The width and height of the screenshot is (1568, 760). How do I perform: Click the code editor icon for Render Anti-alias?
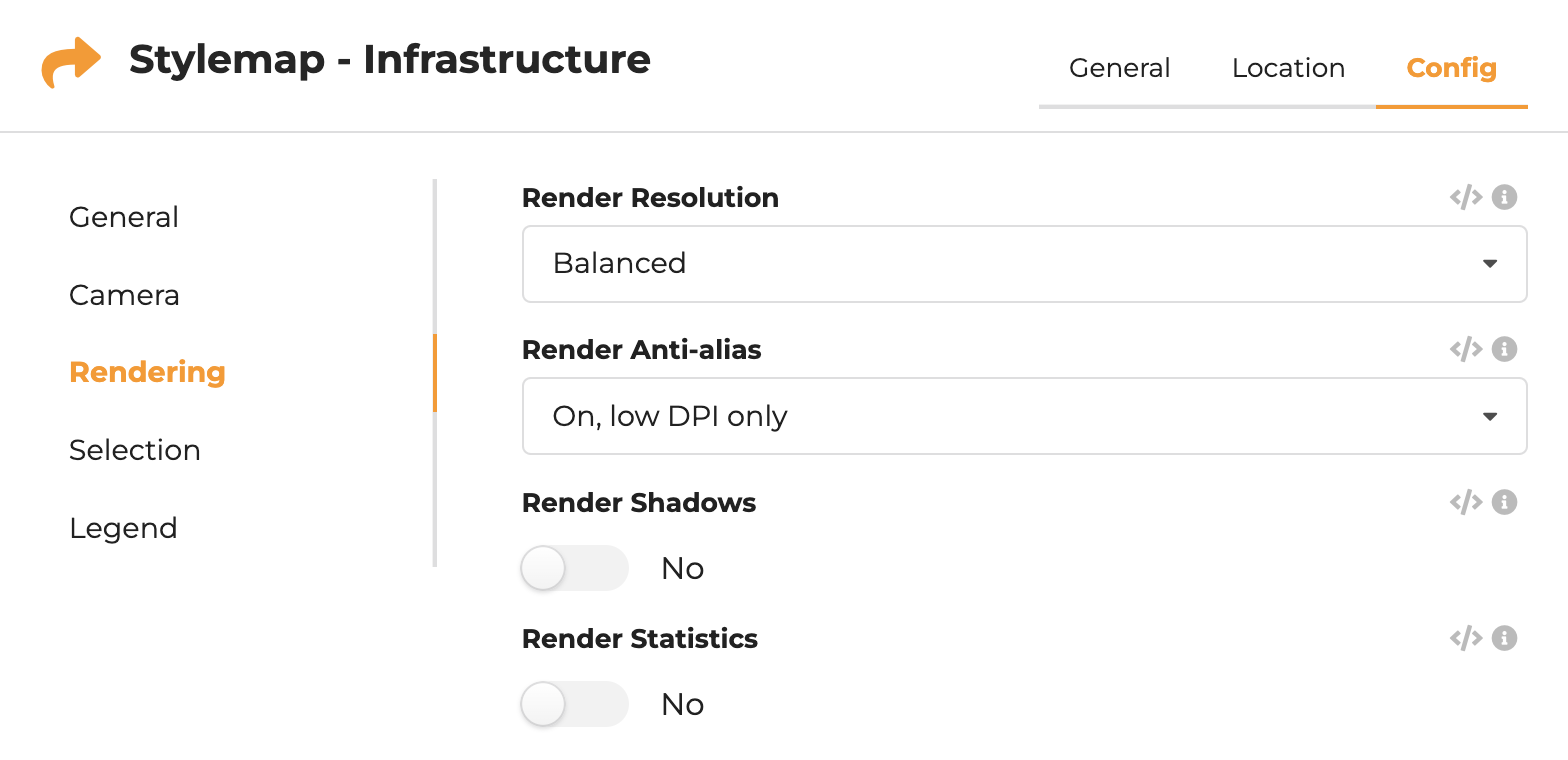tap(1466, 349)
